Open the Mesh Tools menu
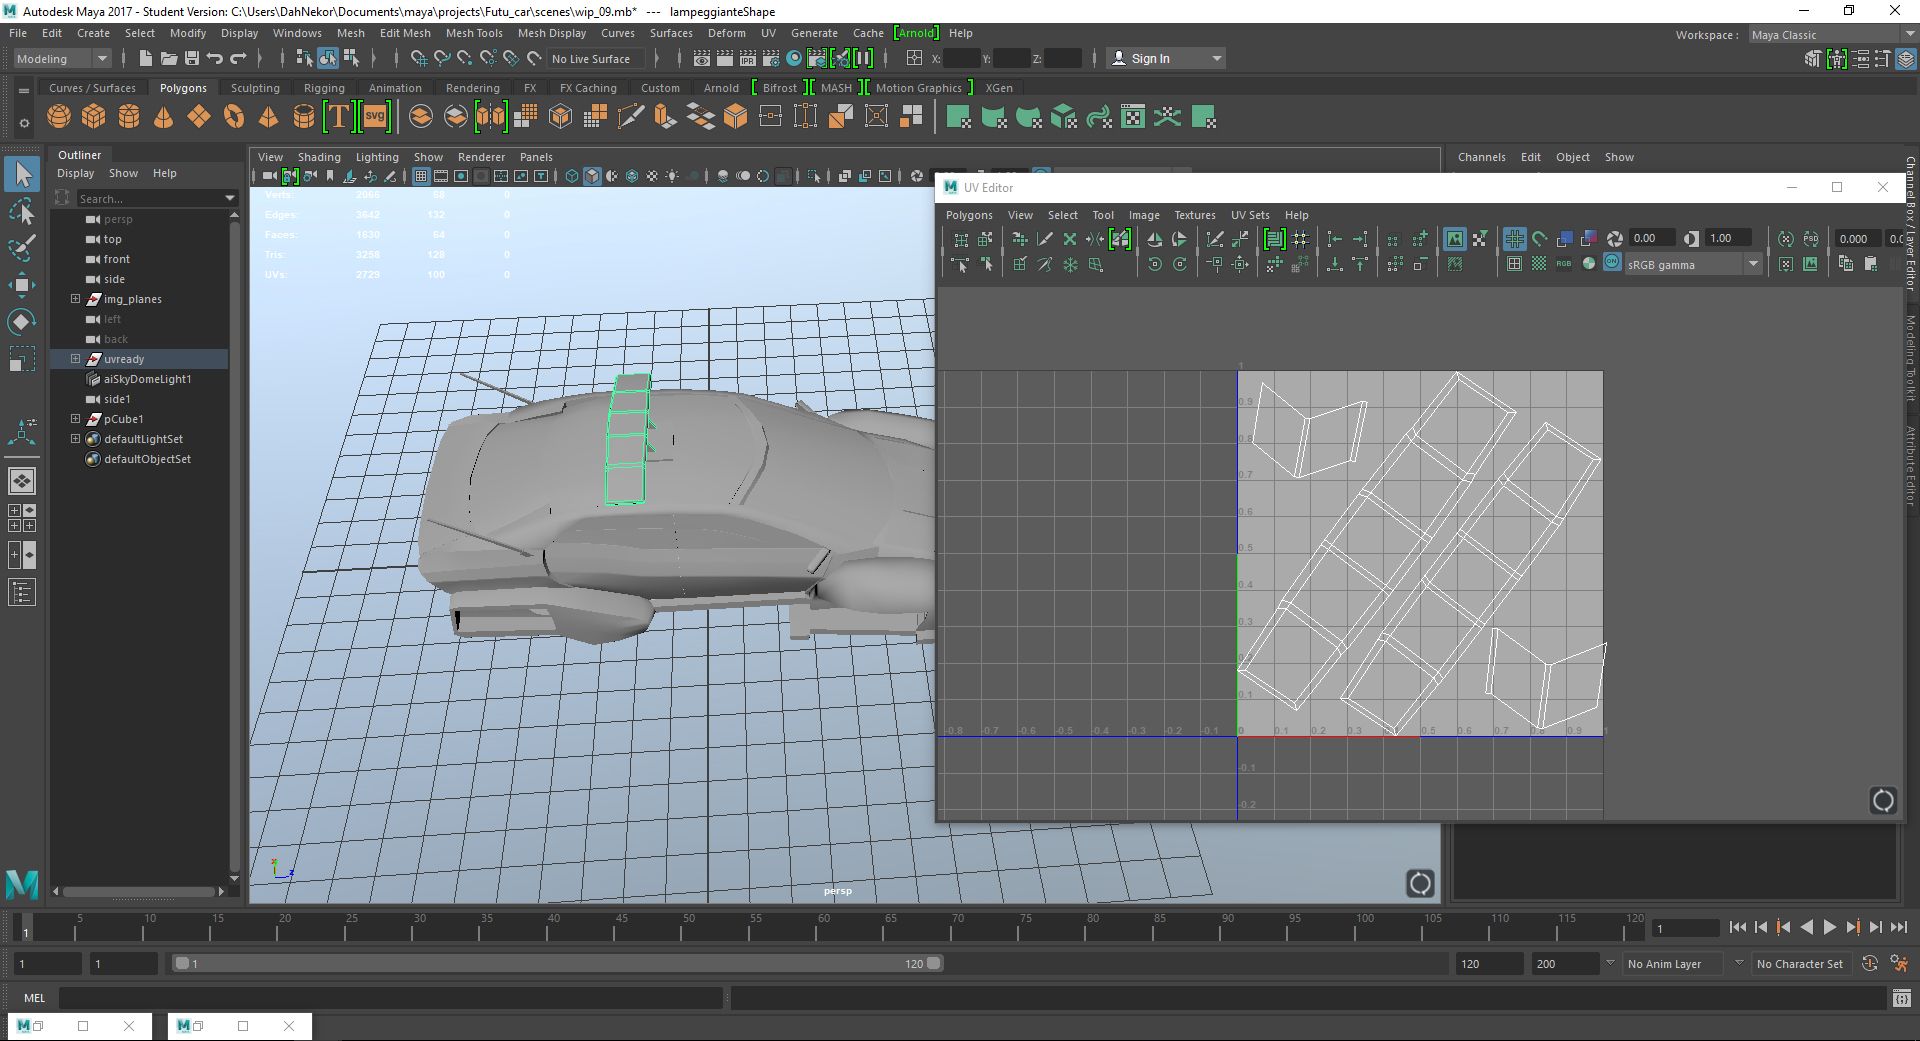This screenshot has height=1041, width=1920. (474, 33)
